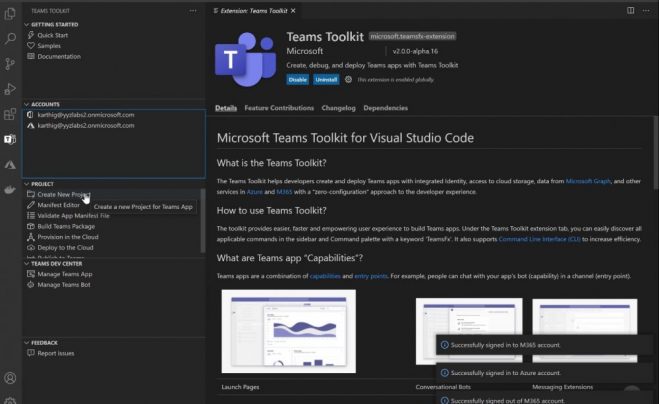Open the Search view in activity bar
659x404 pixels.
(10, 39)
